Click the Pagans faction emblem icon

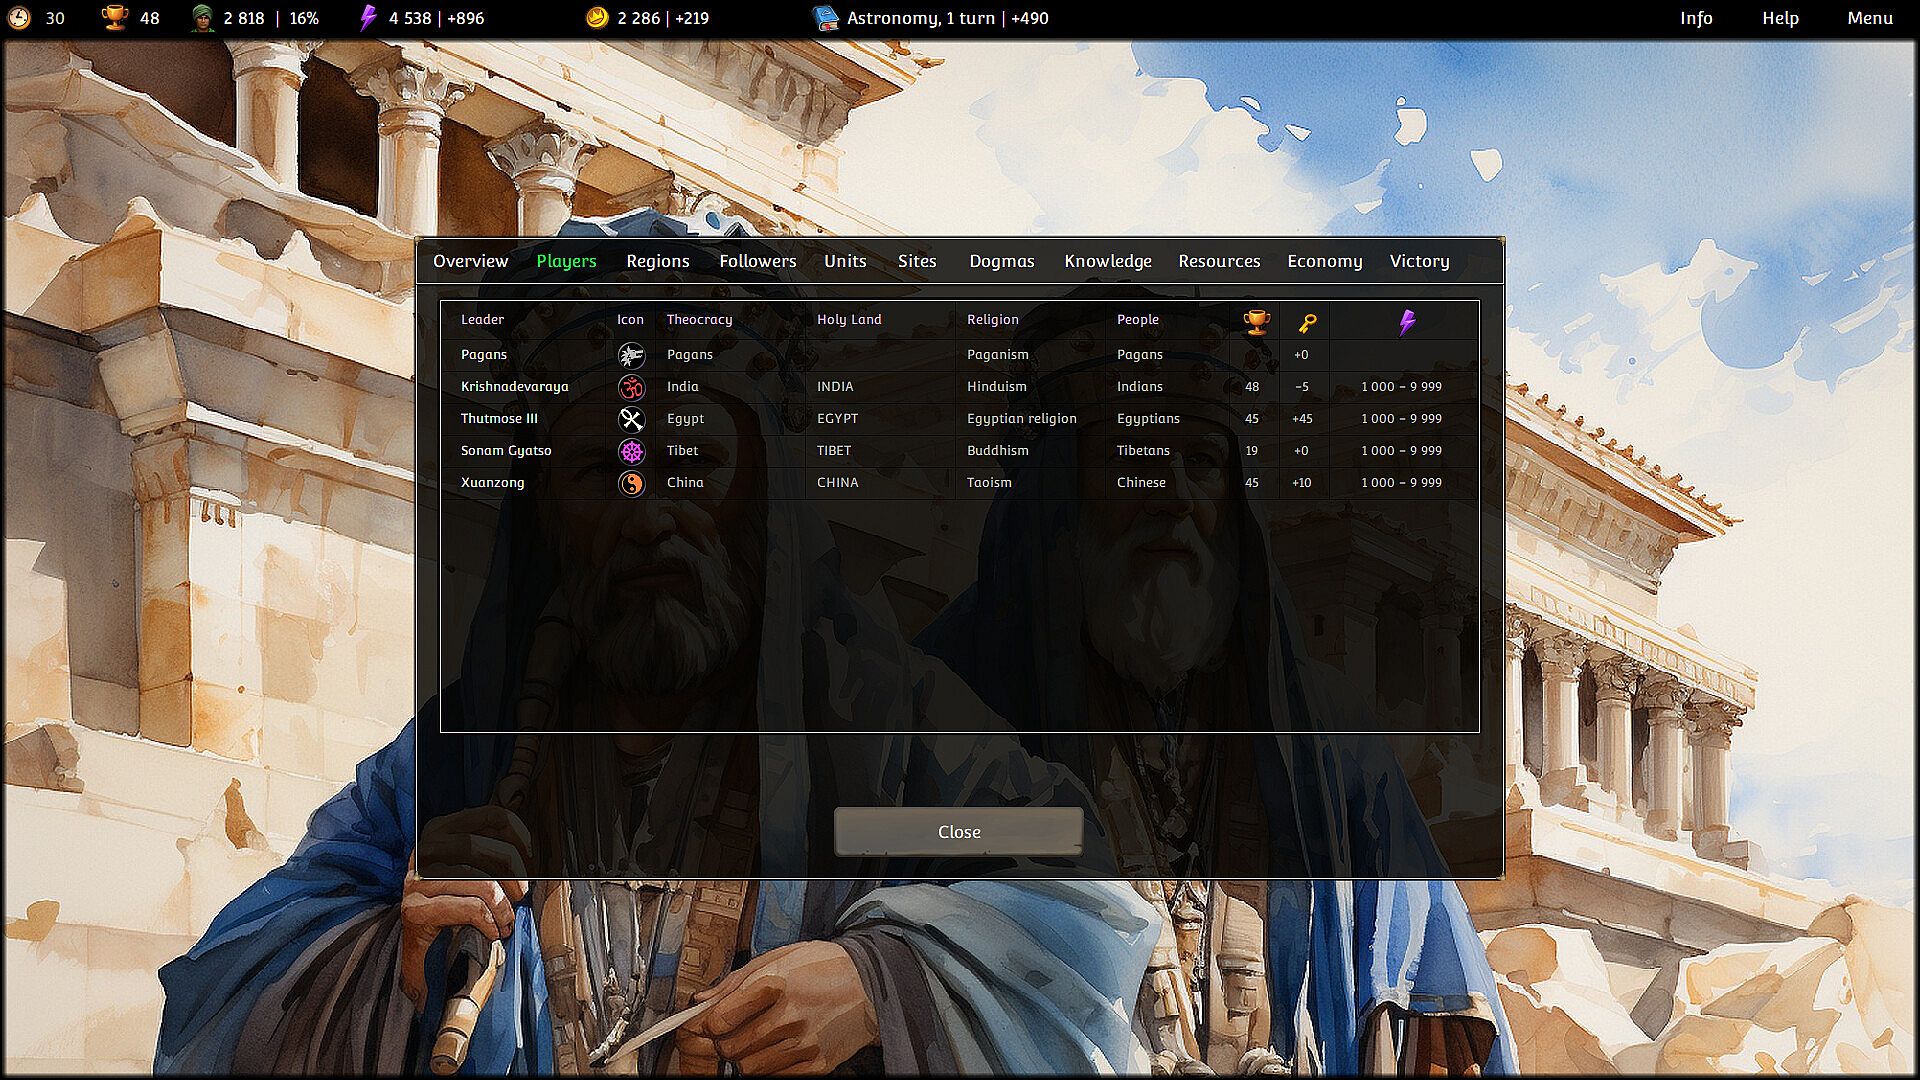[631, 355]
